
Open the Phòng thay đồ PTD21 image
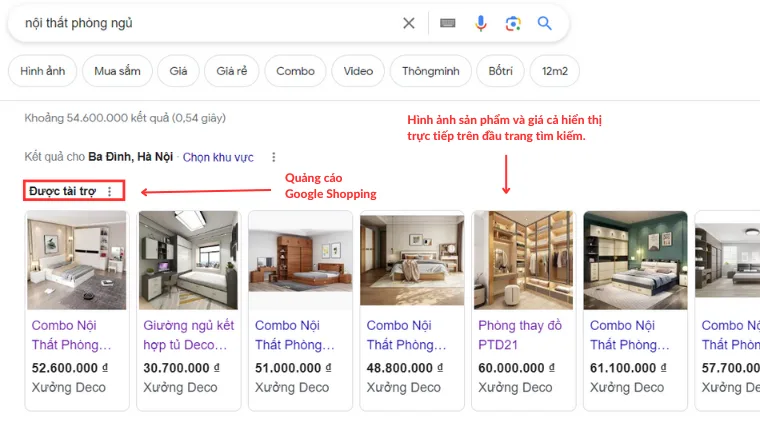pos(523,260)
